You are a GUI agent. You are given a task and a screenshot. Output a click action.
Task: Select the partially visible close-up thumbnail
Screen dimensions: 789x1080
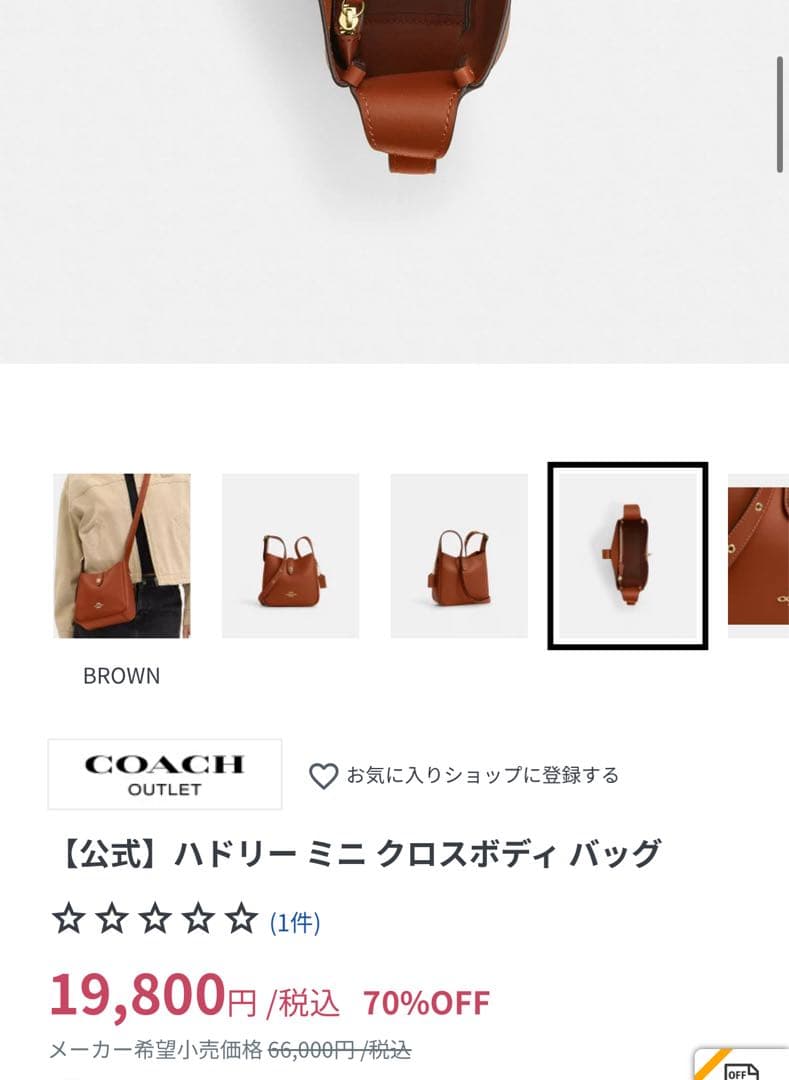pos(758,555)
